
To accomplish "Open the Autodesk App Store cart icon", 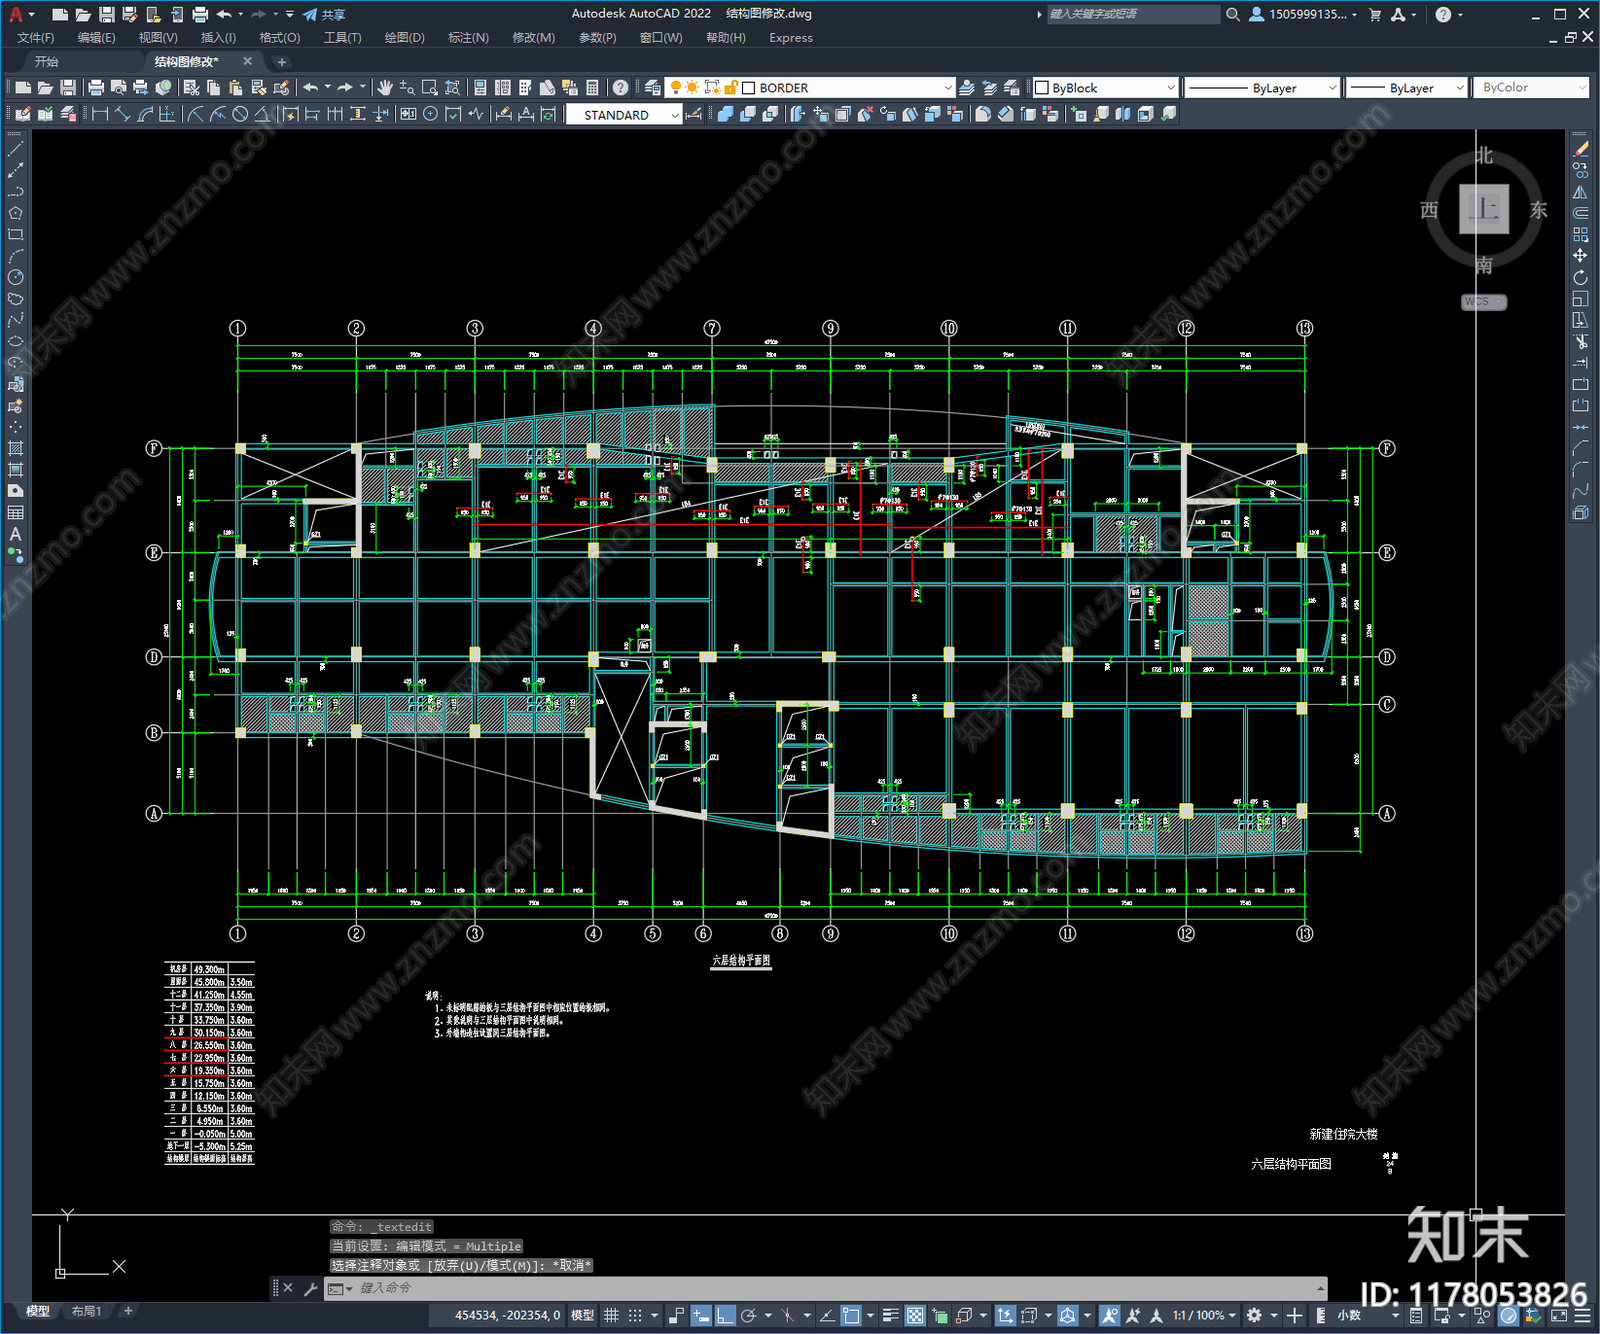I will click(x=1375, y=14).
